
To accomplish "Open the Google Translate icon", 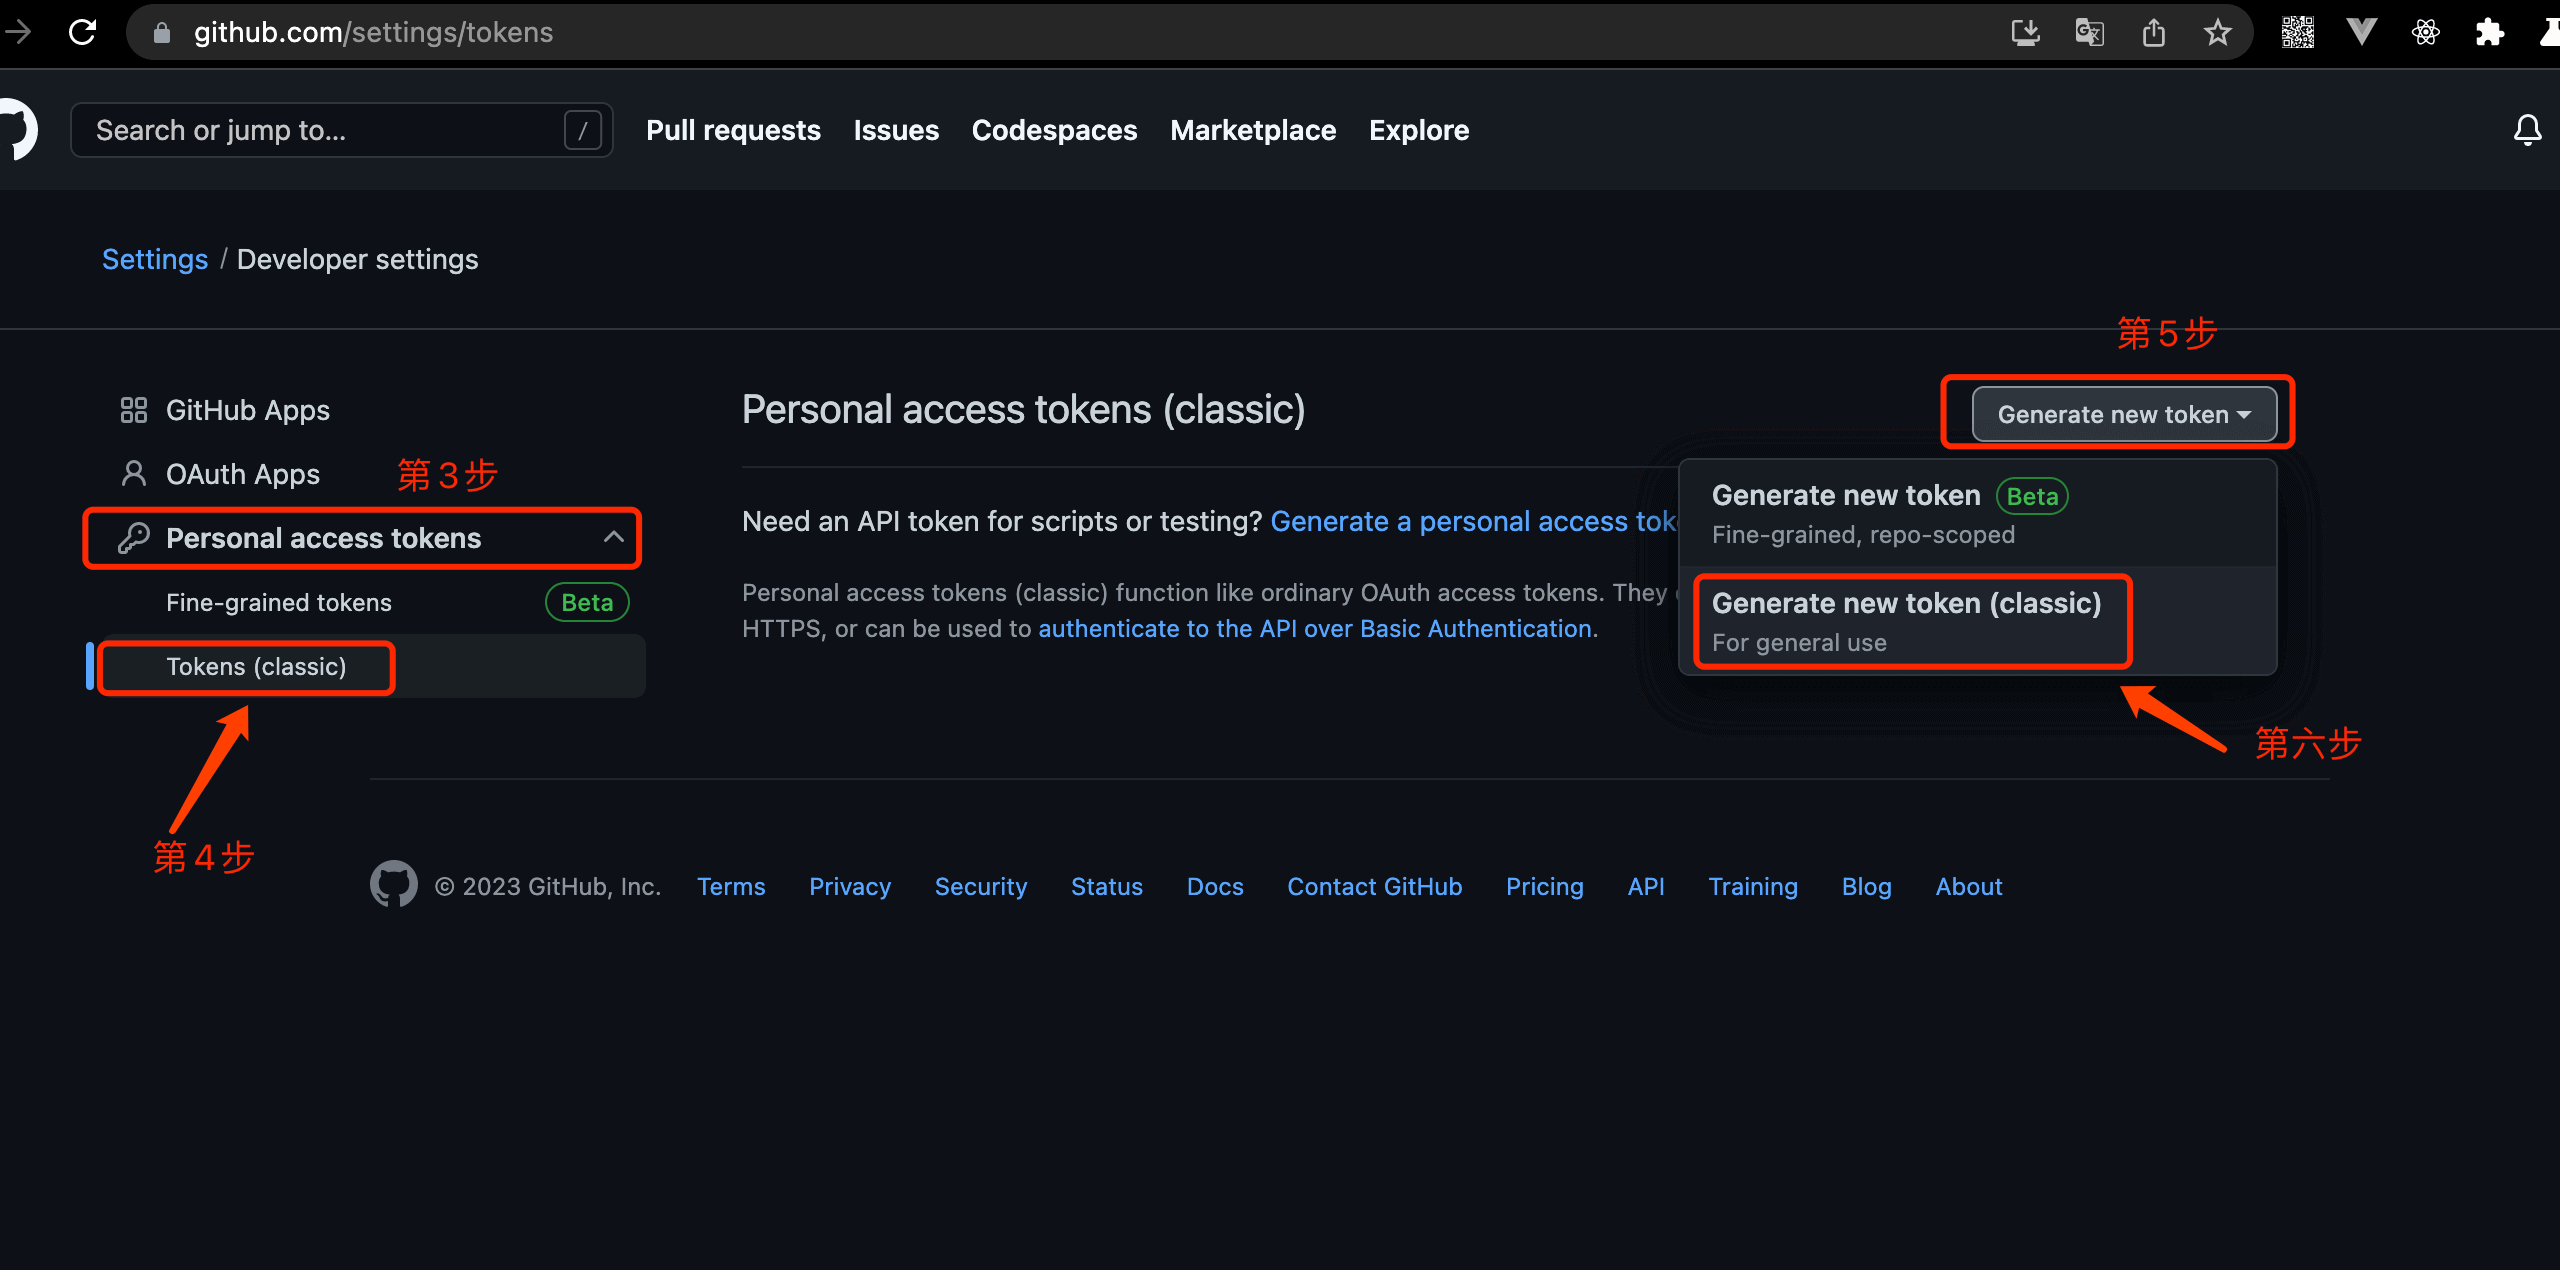I will pyautogui.click(x=2089, y=33).
